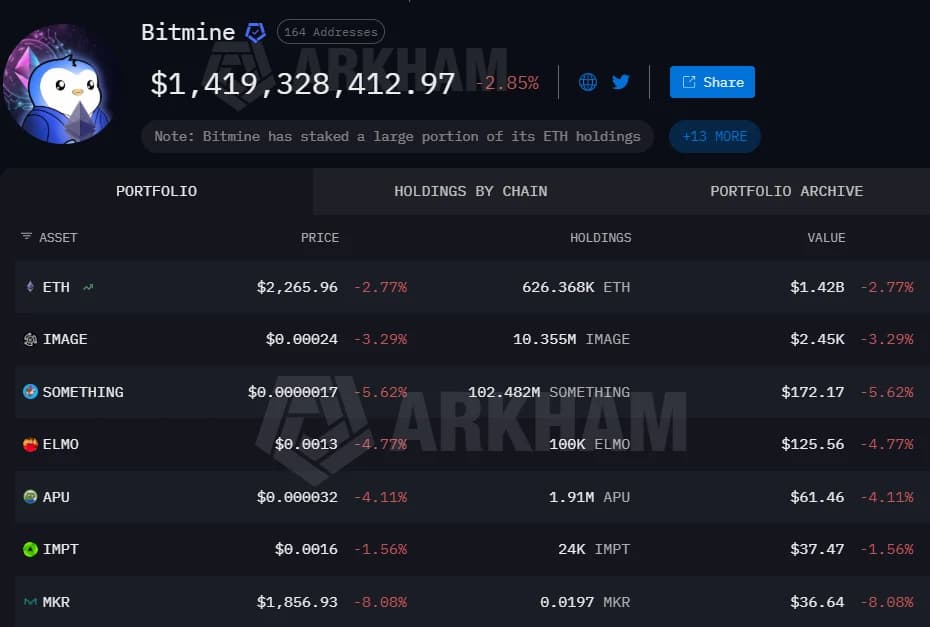Click the MKR token icon
The width and height of the screenshot is (930, 627).
(31, 602)
